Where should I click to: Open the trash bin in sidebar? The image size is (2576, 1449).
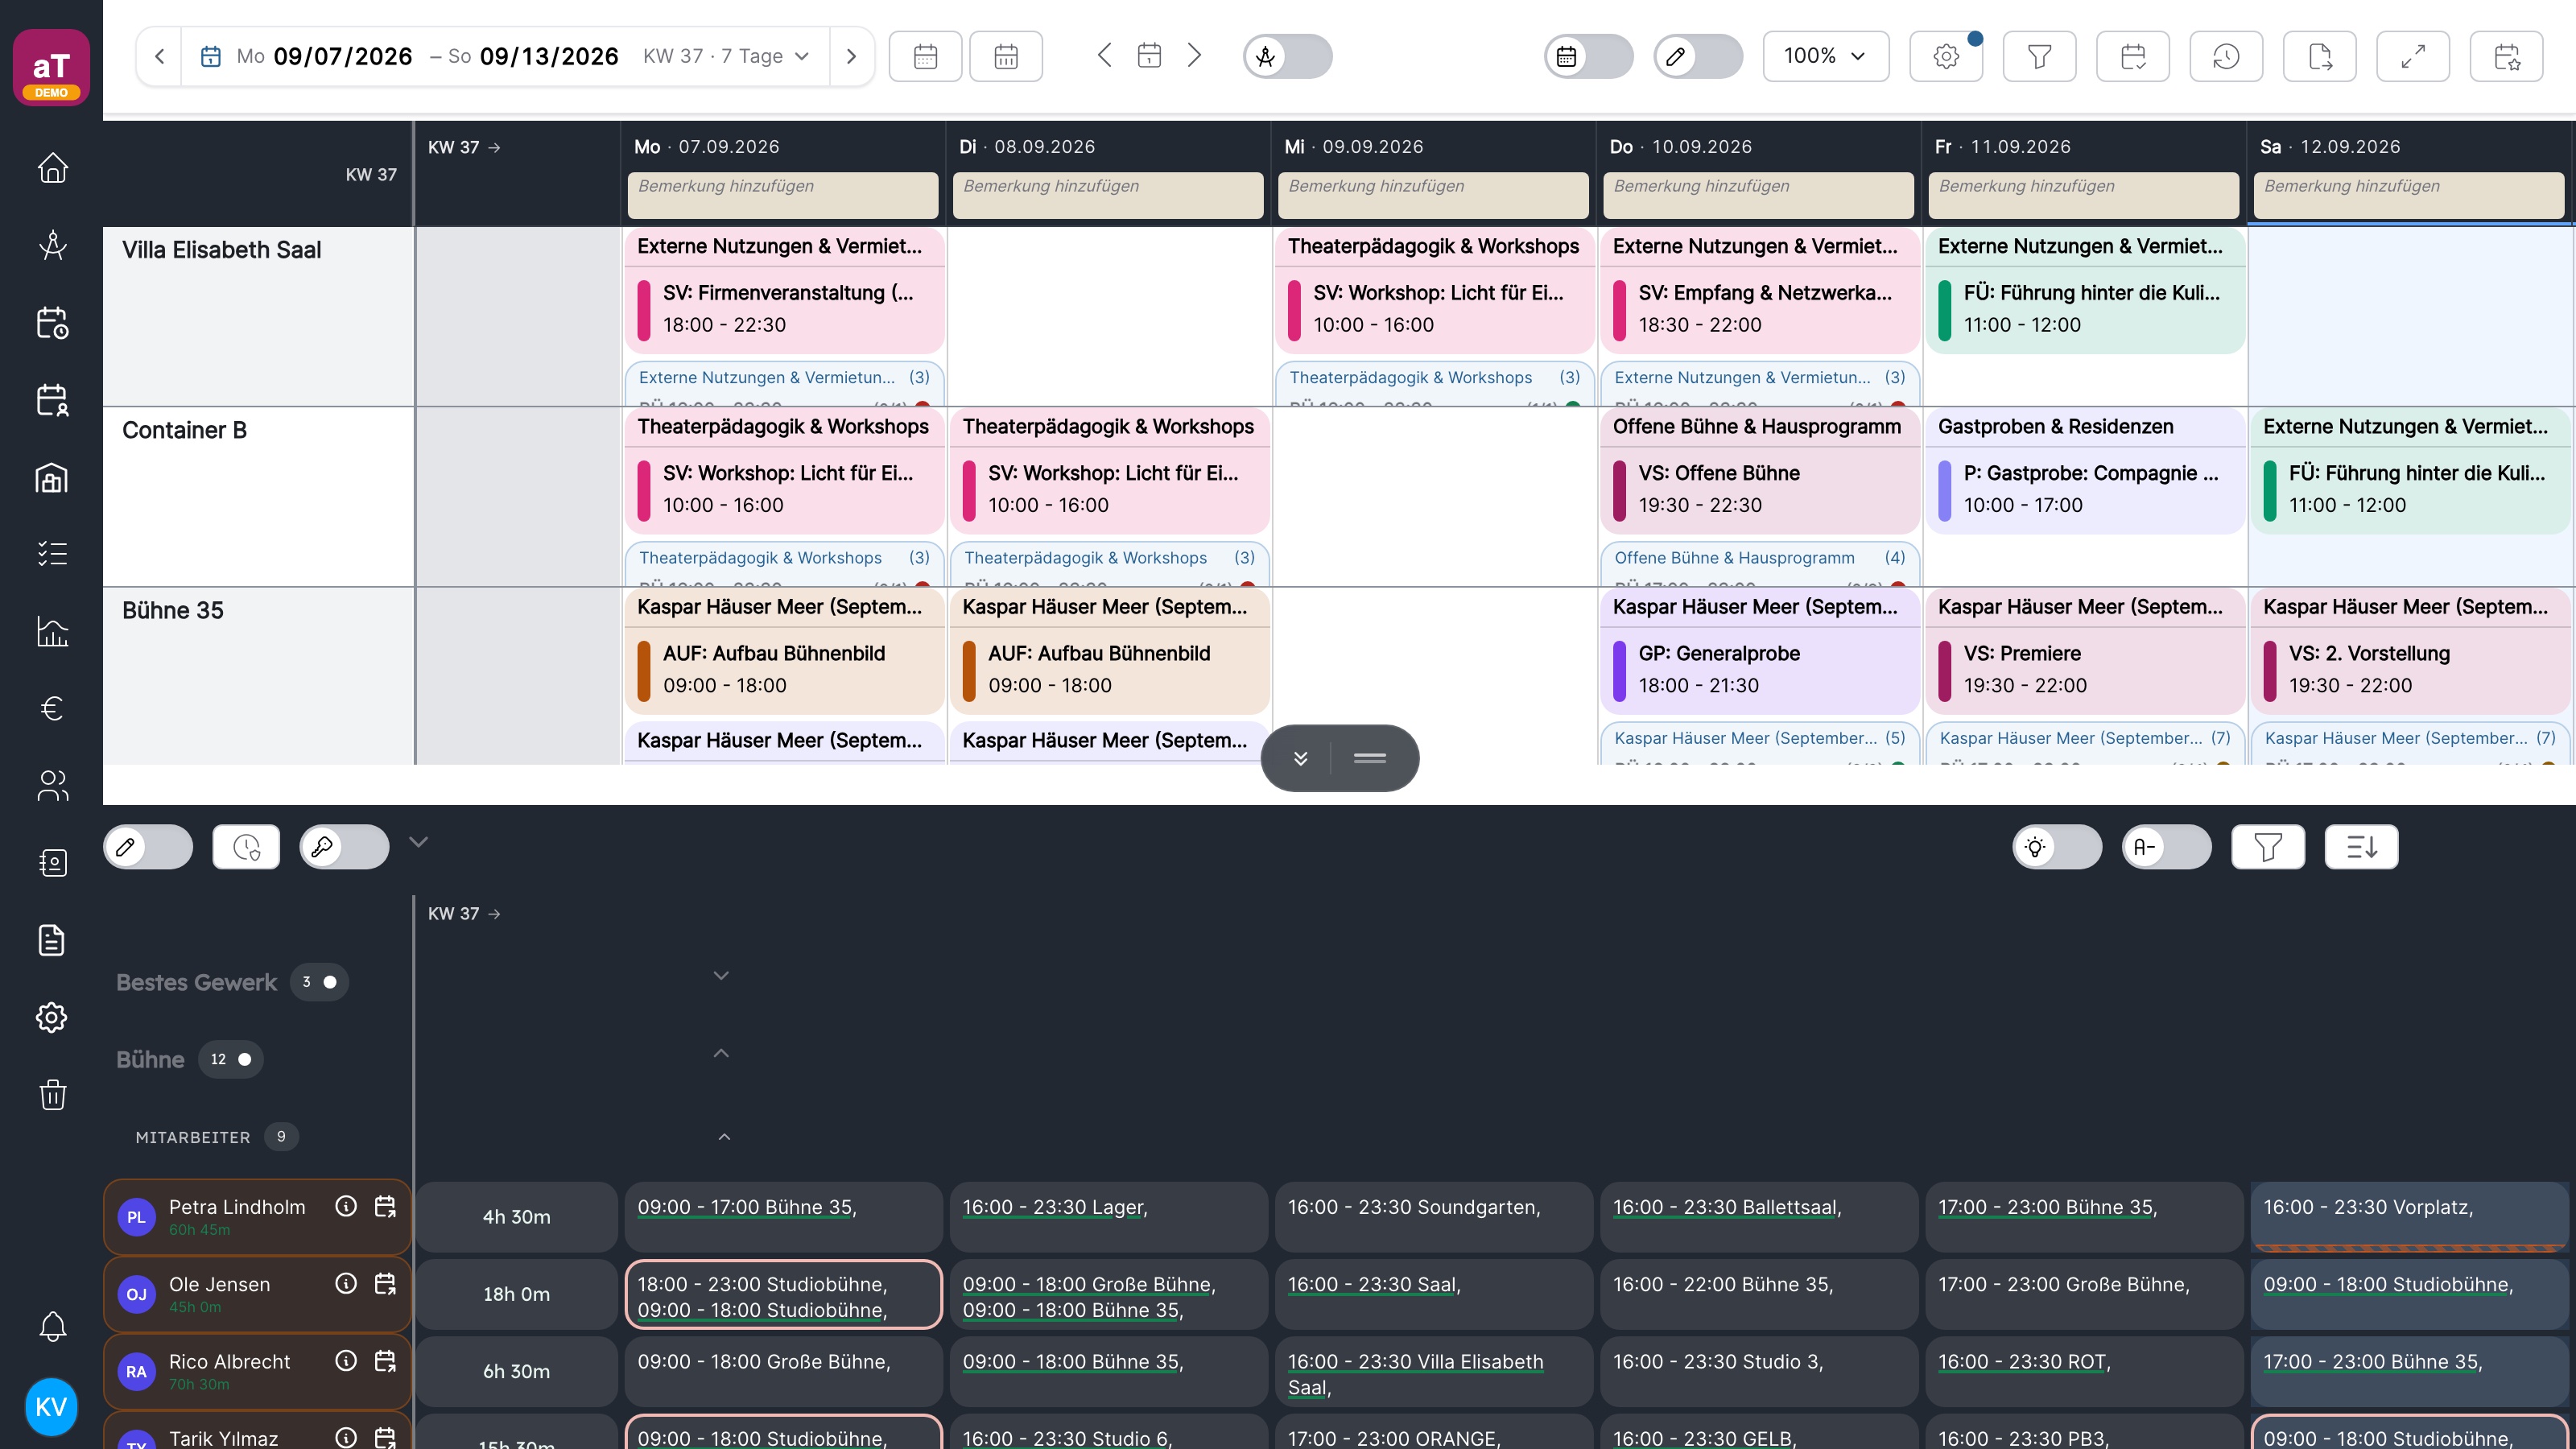click(x=52, y=1094)
